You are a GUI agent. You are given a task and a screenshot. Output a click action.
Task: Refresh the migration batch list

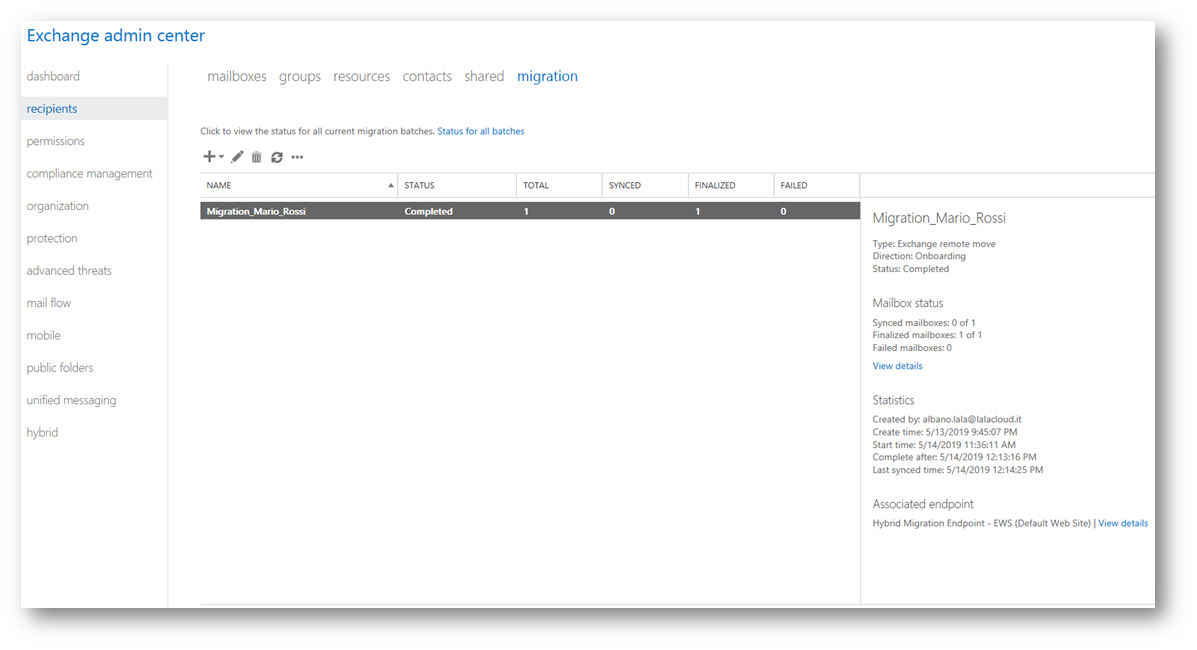[x=277, y=157]
